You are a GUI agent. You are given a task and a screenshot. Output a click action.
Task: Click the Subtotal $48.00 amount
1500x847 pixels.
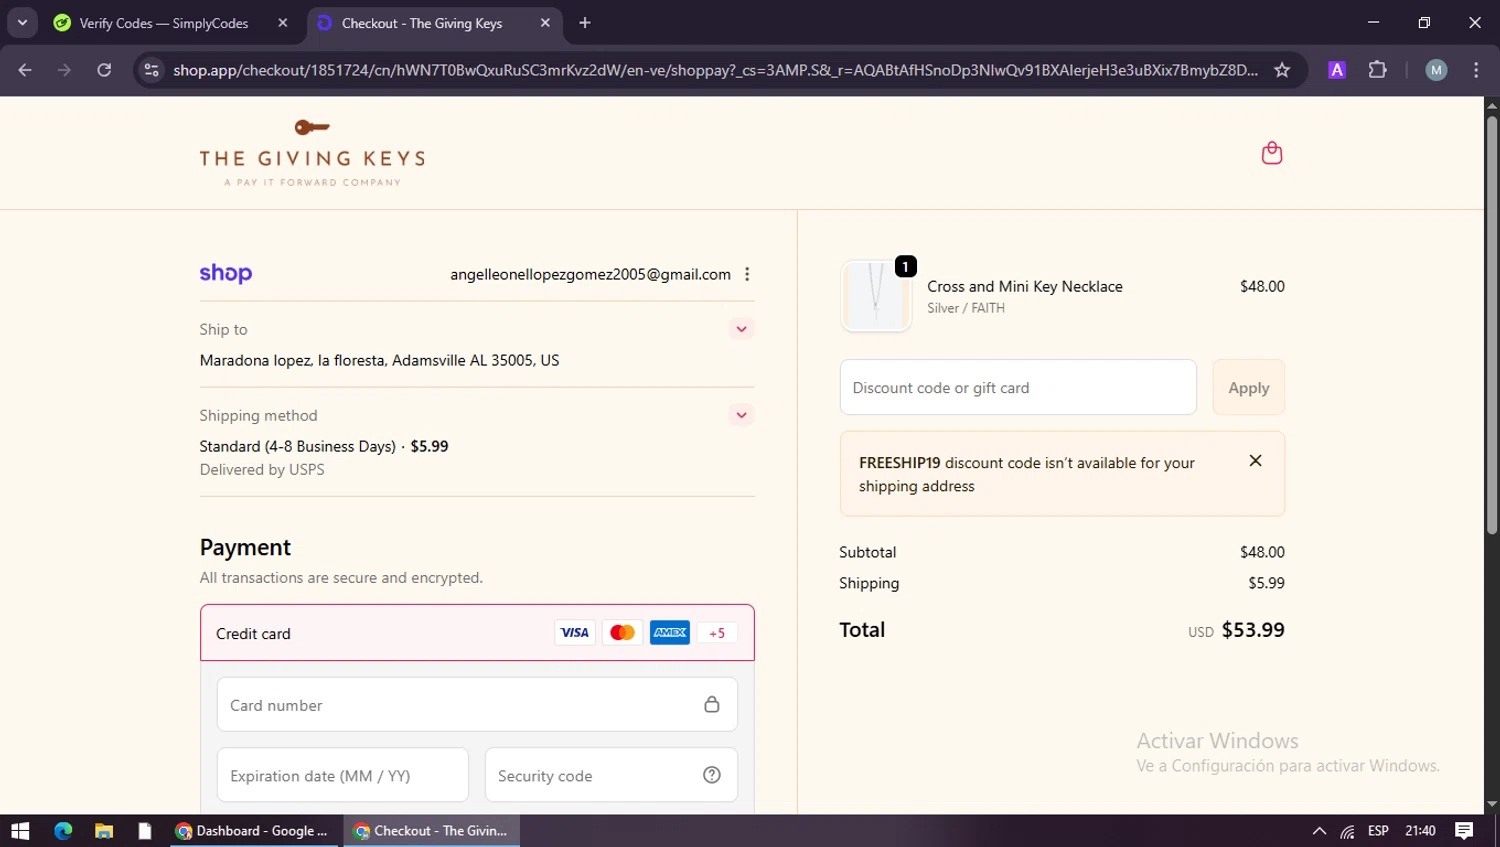tap(1262, 552)
